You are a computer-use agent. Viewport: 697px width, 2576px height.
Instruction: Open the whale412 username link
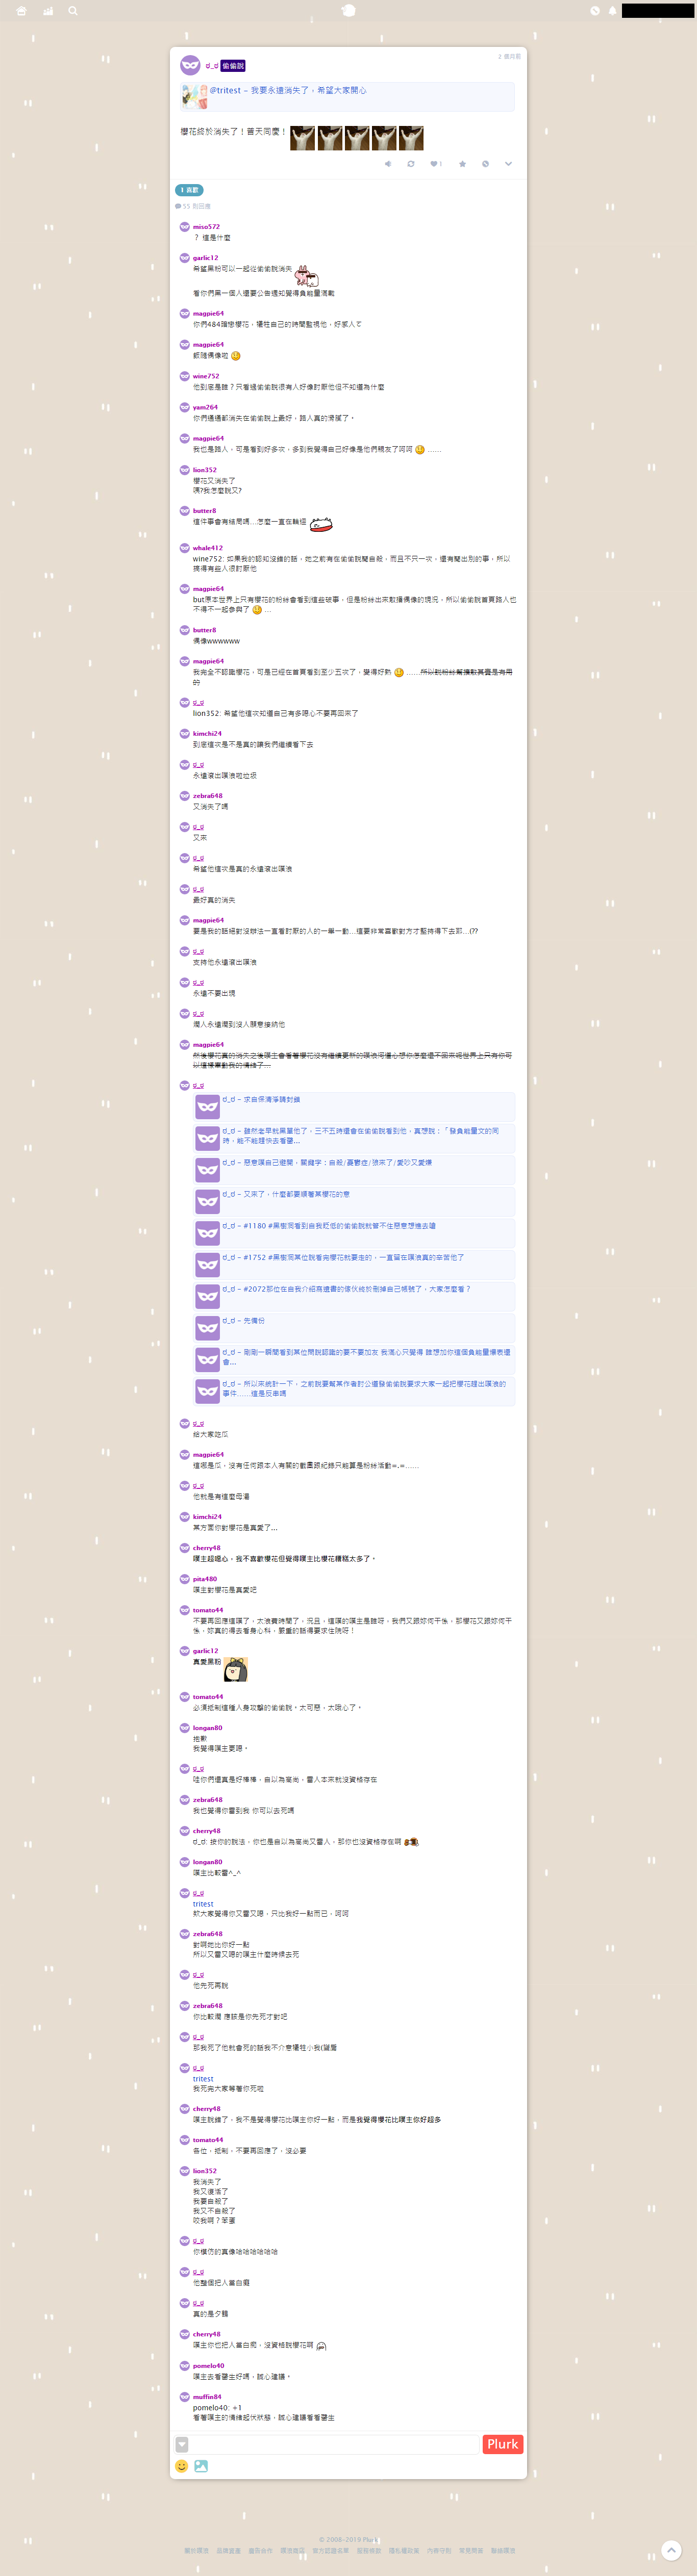[x=208, y=548]
